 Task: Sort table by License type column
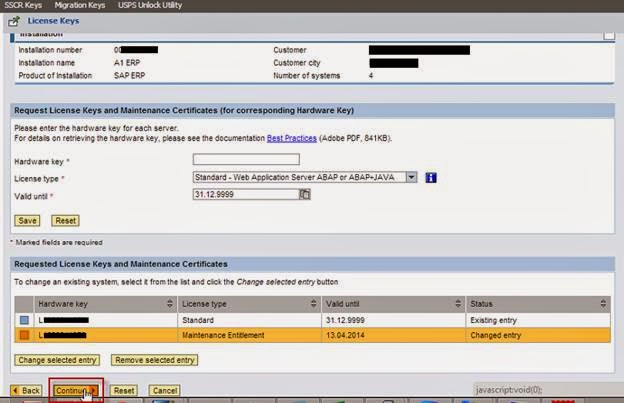coord(314,304)
